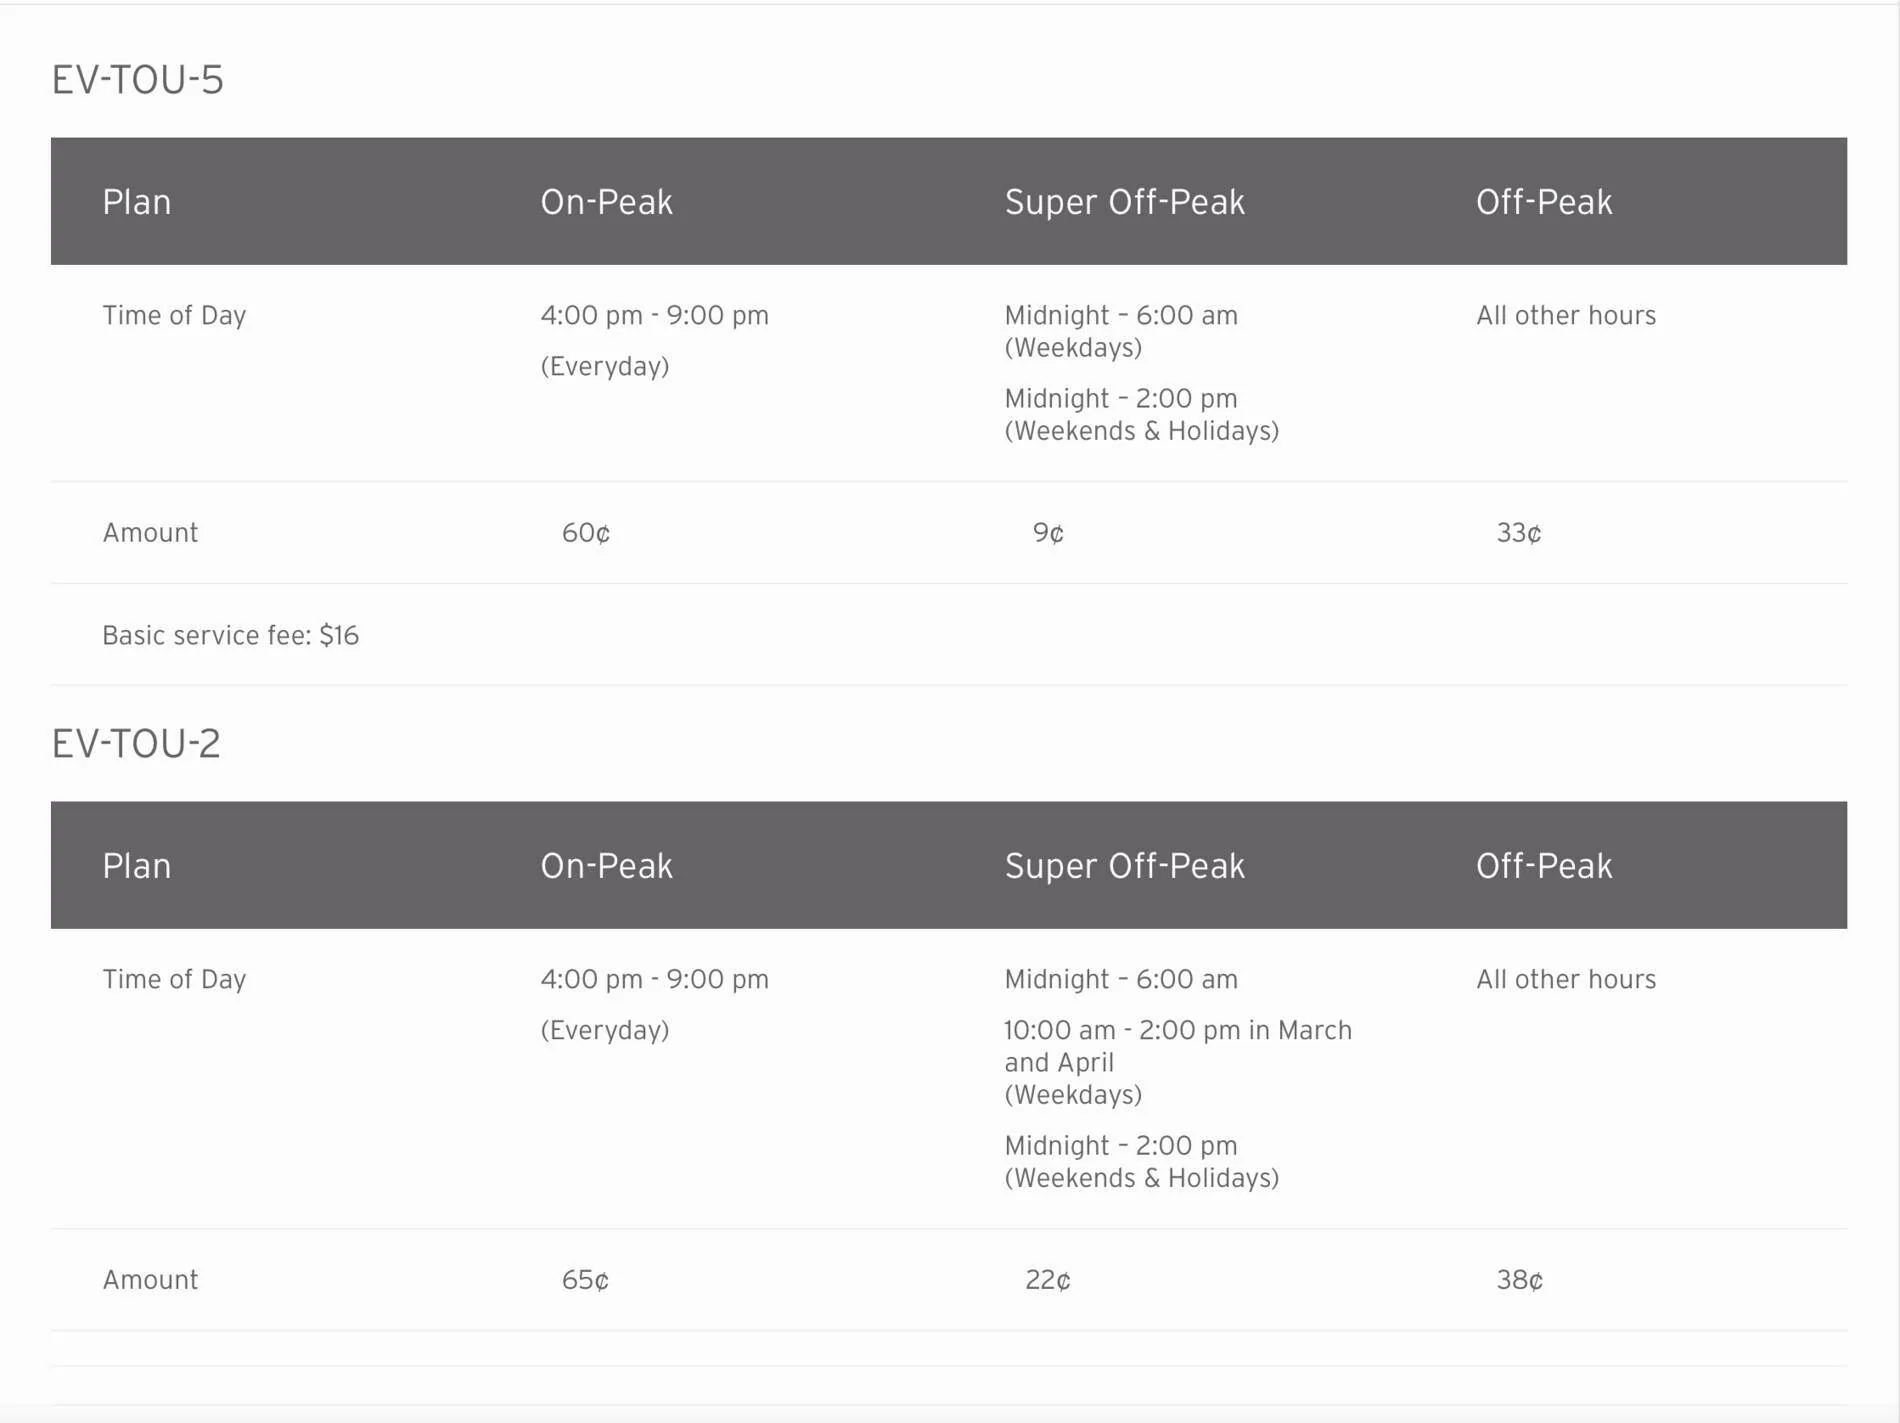Click the 9¢ super off-peak amount
The image size is (1900, 1423).
pos(1048,533)
